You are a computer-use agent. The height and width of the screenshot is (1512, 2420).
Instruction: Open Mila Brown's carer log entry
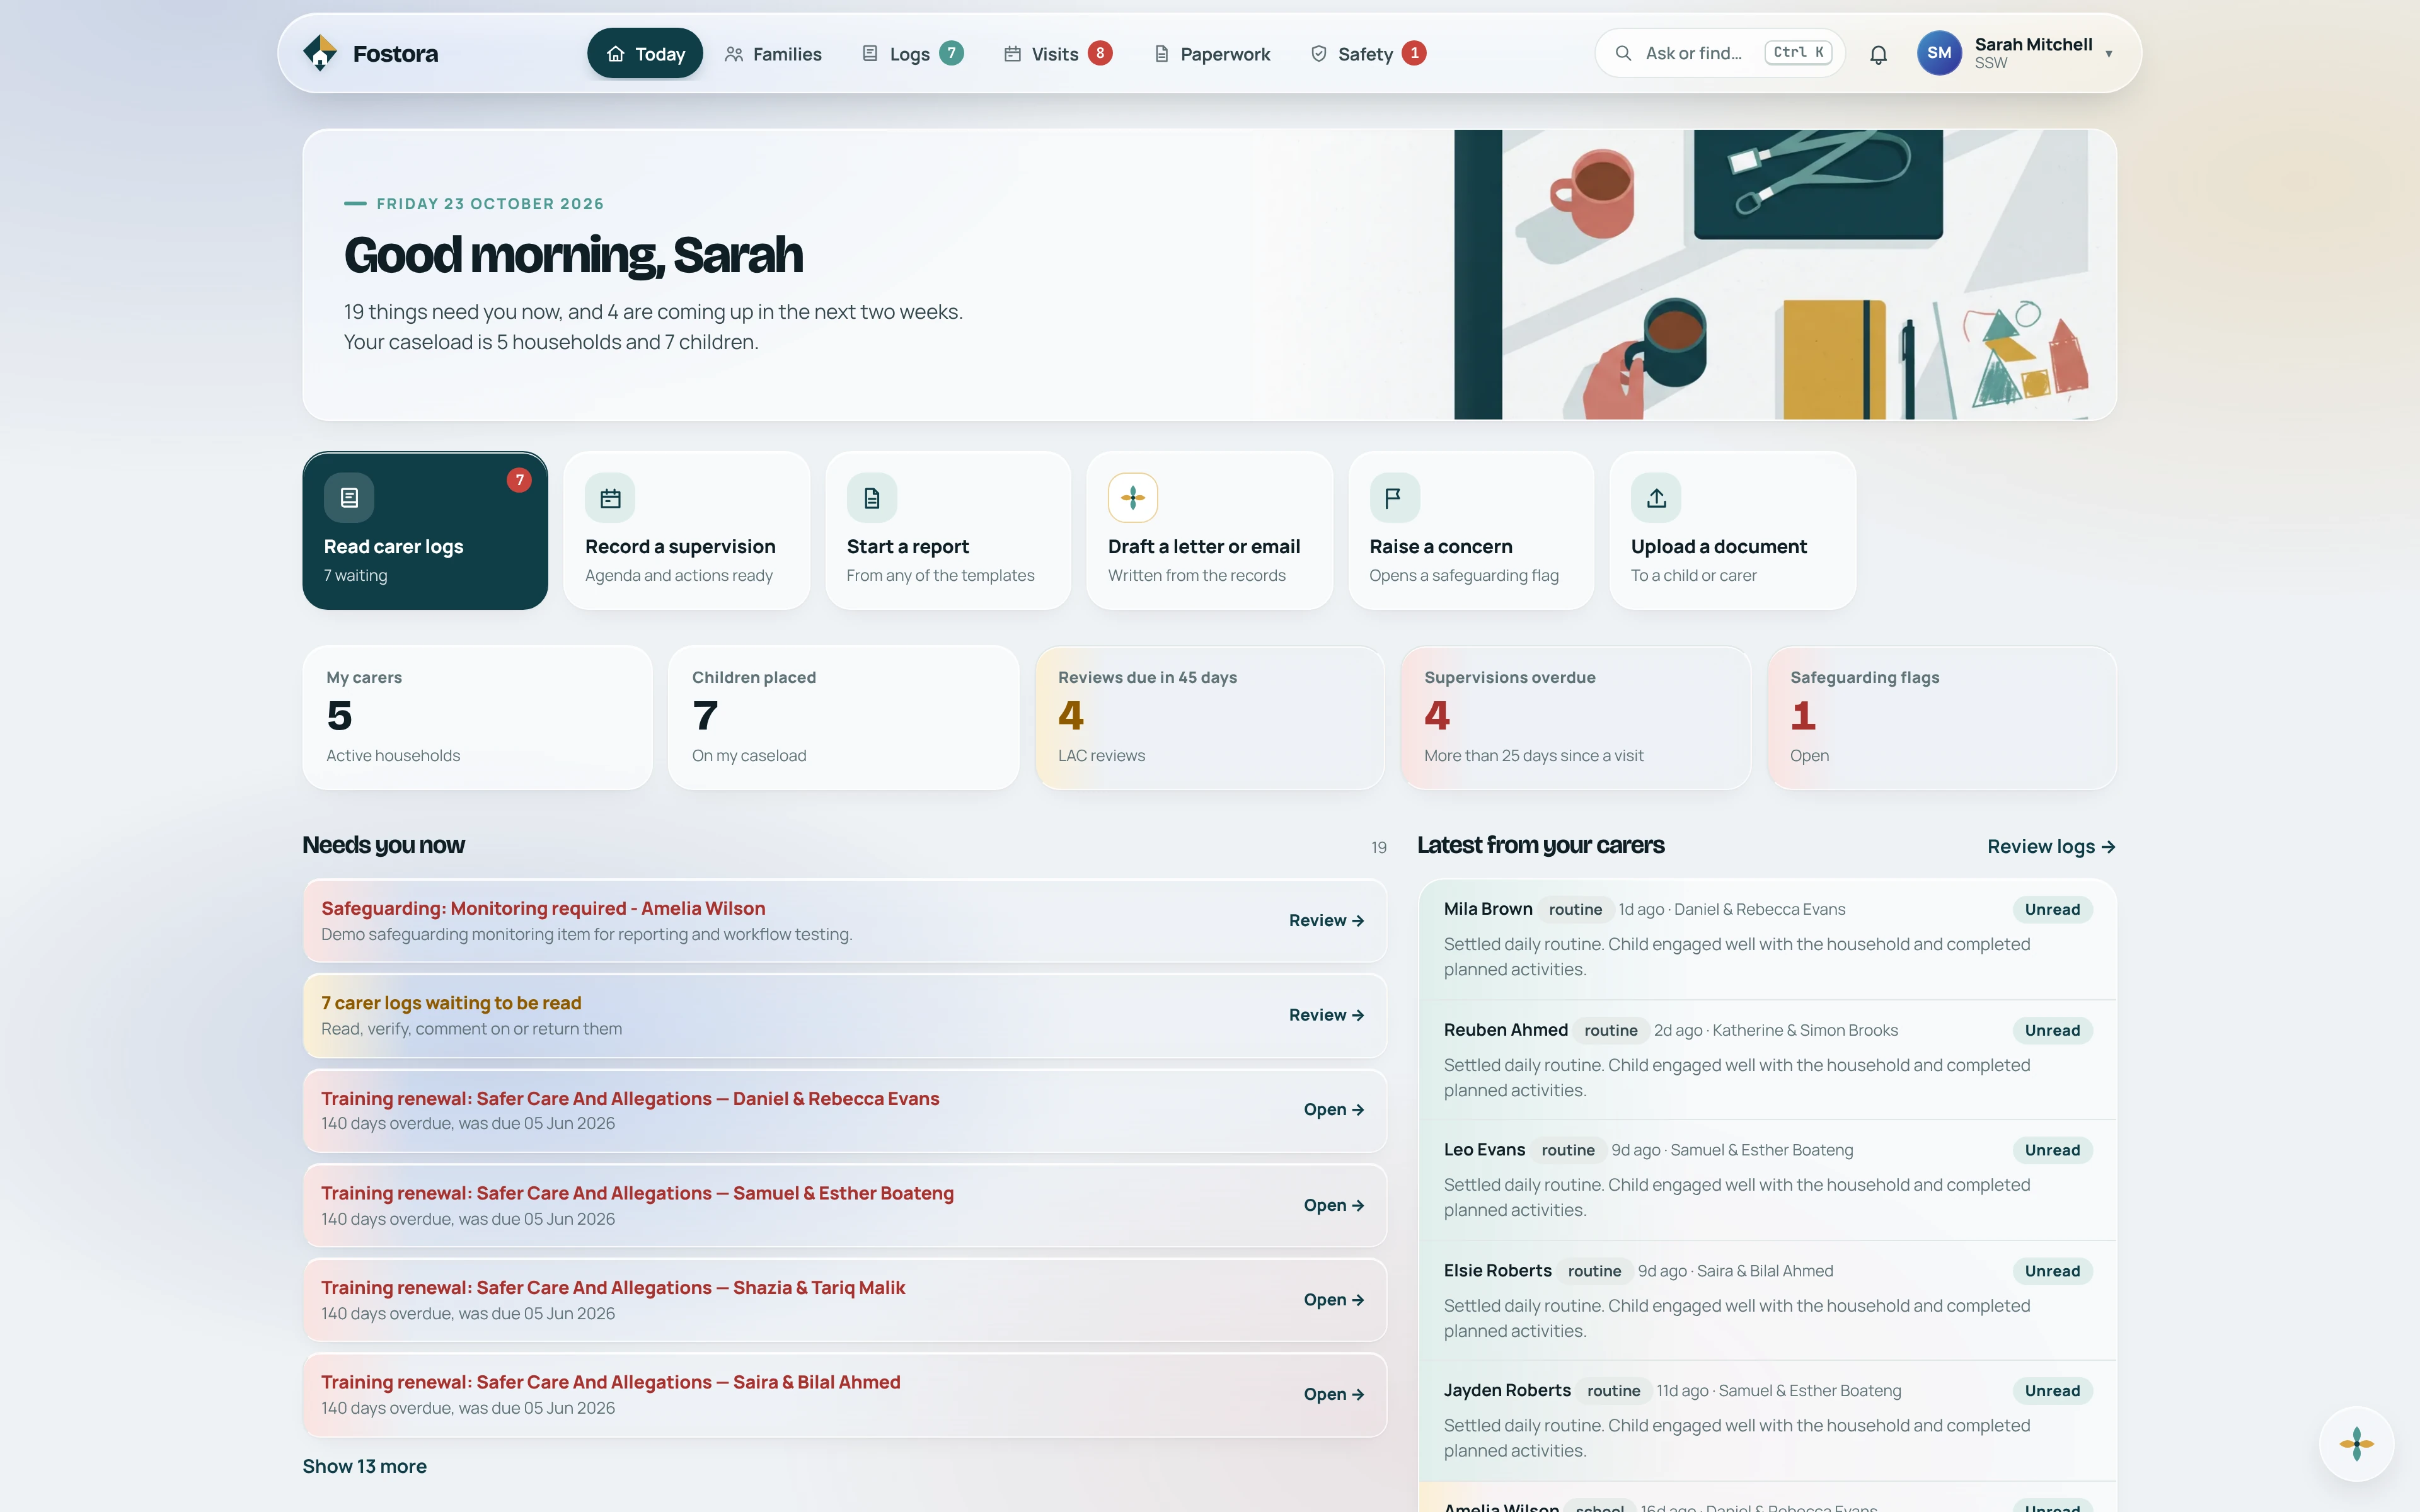click(x=1767, y=939)
